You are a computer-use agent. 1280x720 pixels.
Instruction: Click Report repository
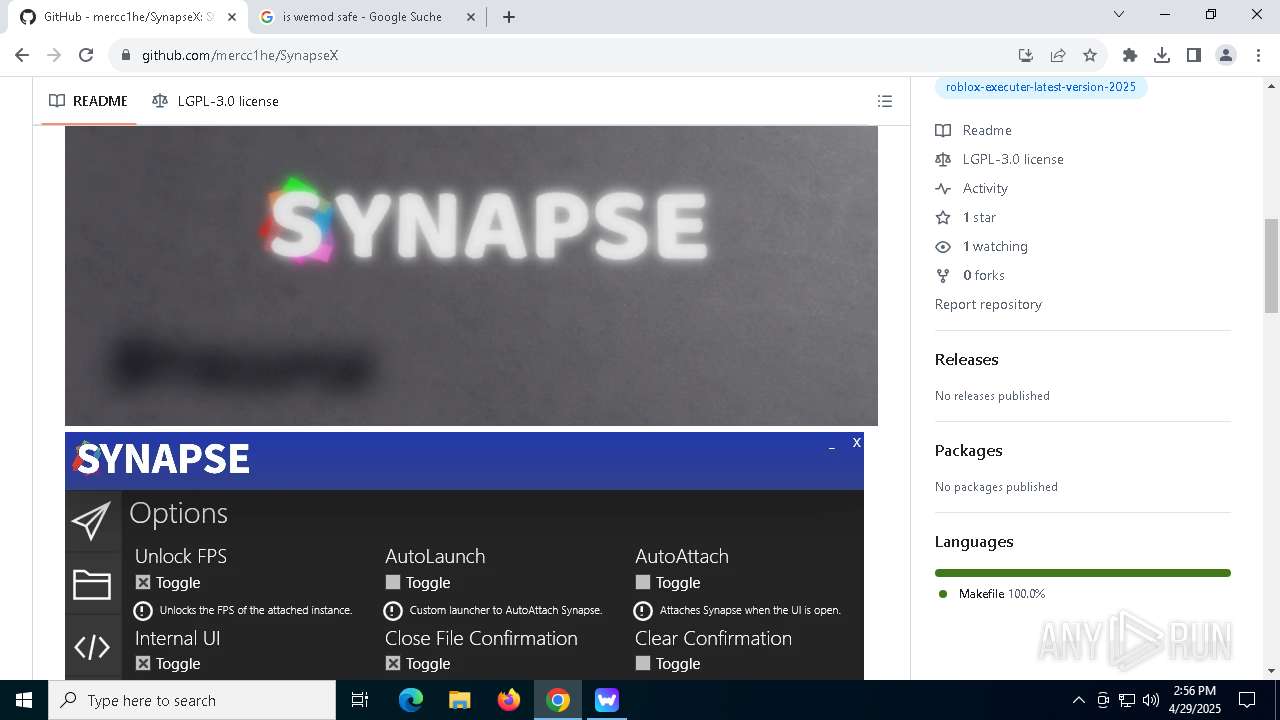coord(988,304)
